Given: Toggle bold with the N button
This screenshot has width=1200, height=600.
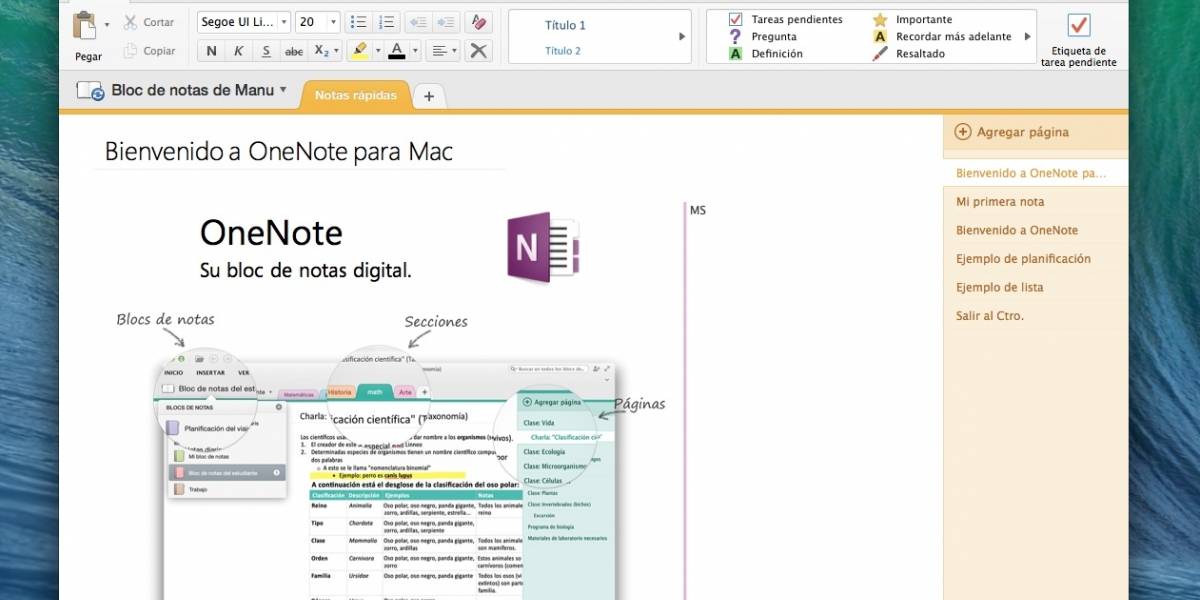Looking at the screenshot, I should (211, 51).
